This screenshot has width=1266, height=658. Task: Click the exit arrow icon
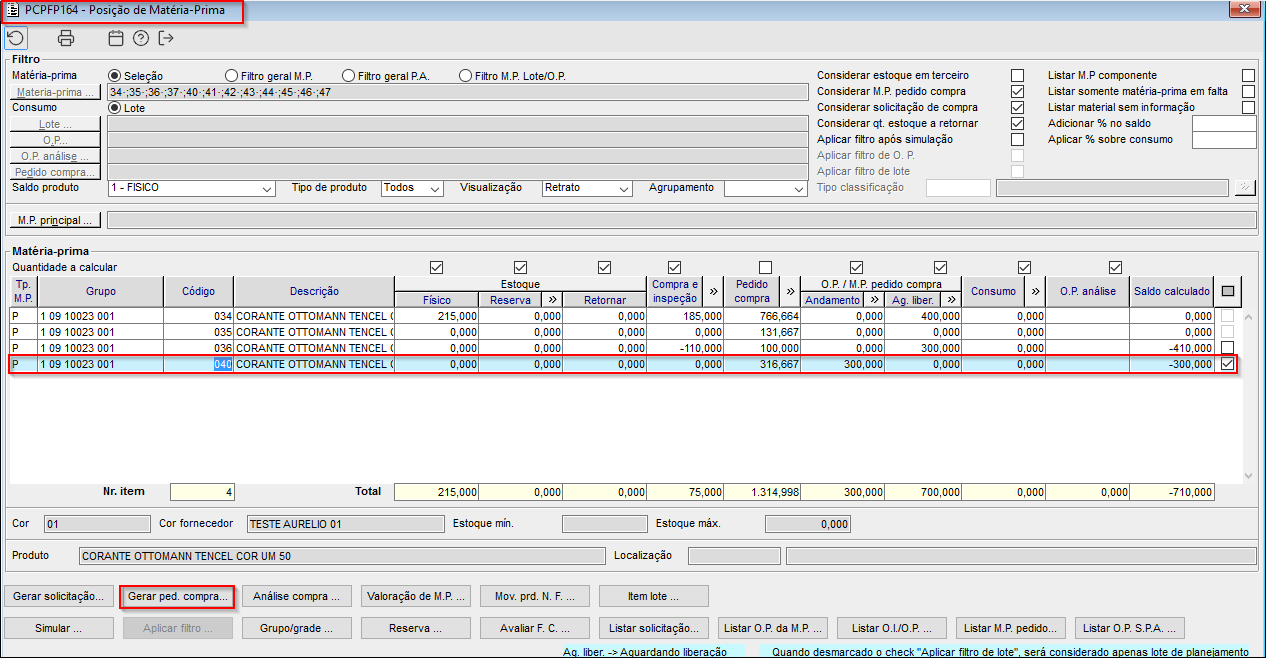point(166,39)
